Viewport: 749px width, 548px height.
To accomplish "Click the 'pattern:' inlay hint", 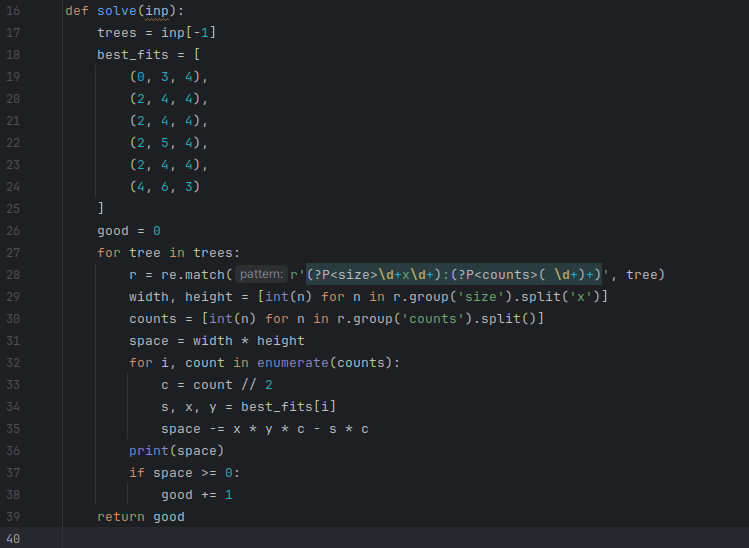I will (261, 274).
